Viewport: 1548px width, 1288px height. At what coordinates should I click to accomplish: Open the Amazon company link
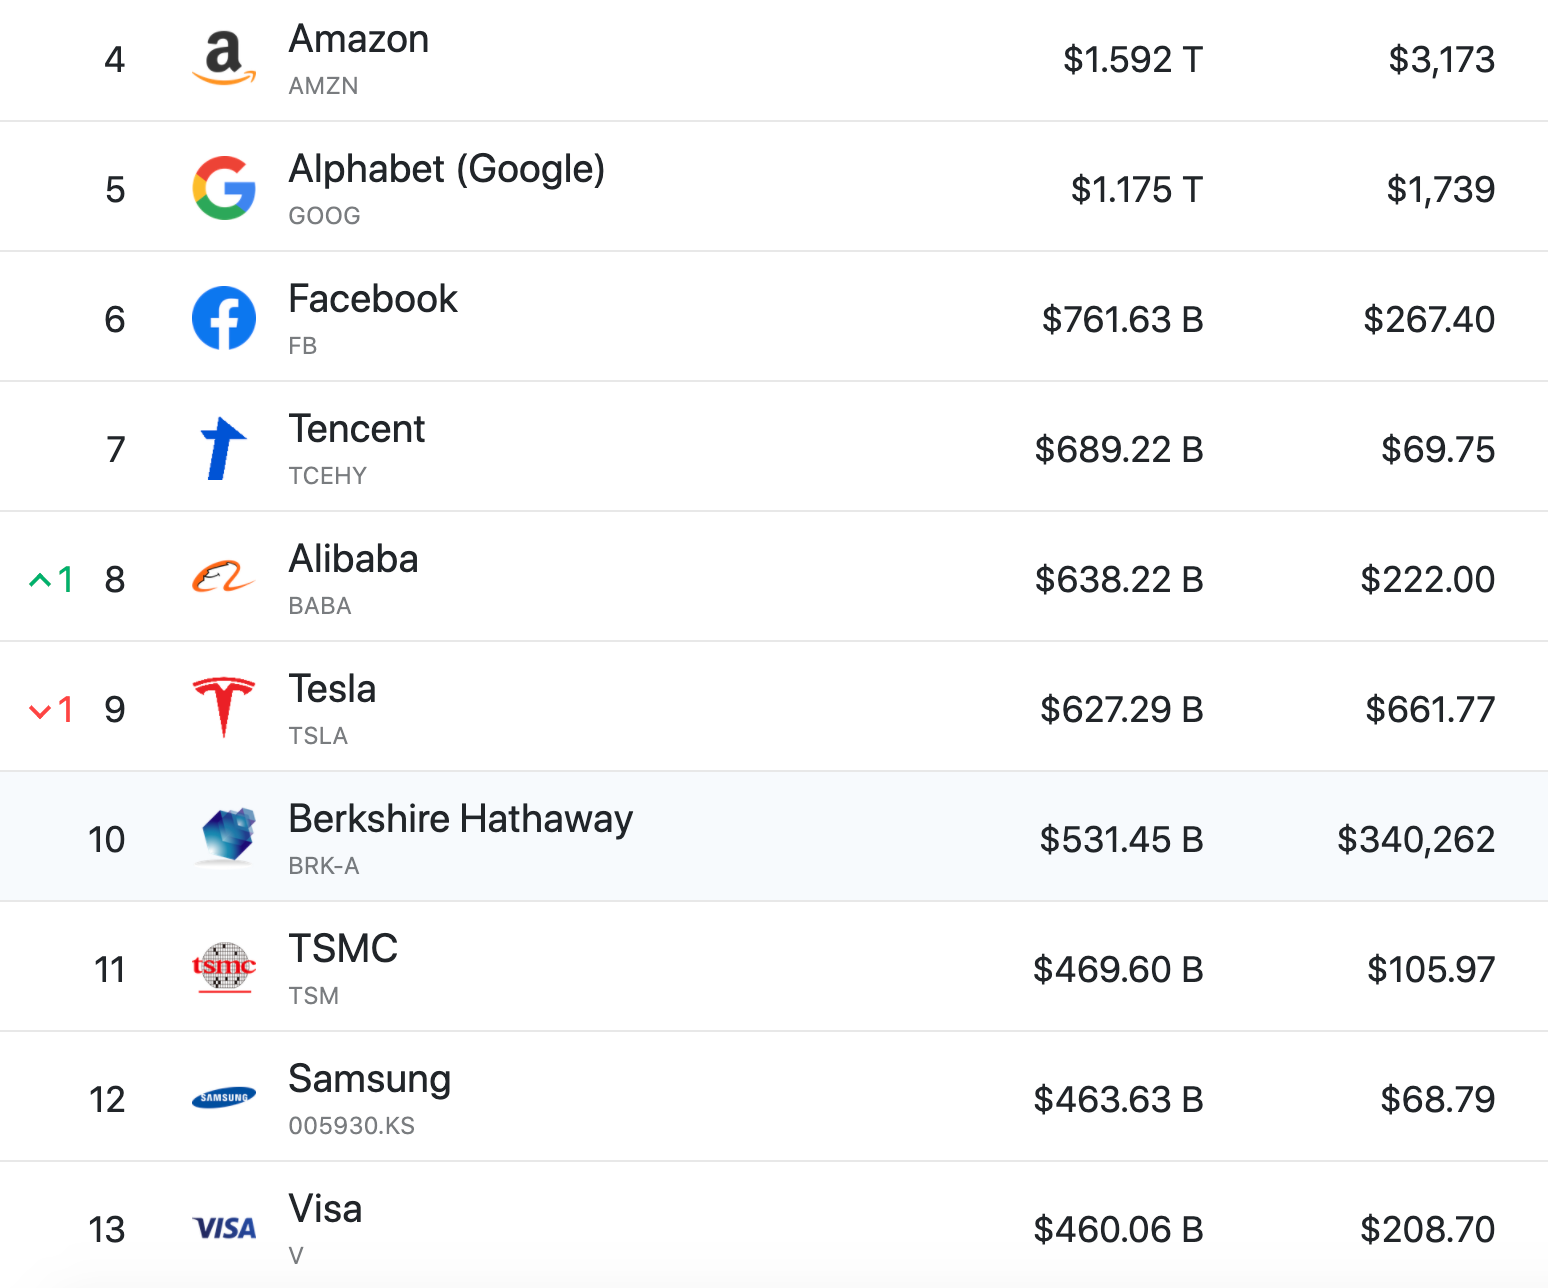[359, 39]
